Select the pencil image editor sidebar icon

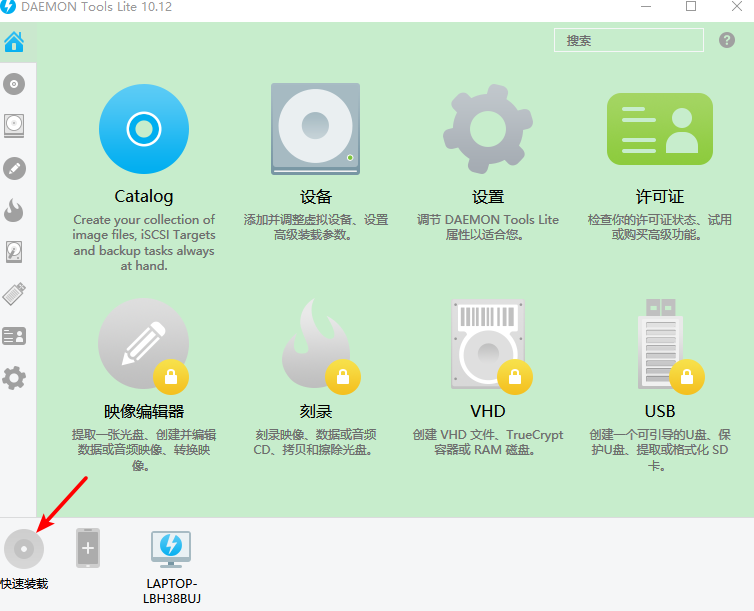(14, 169)
